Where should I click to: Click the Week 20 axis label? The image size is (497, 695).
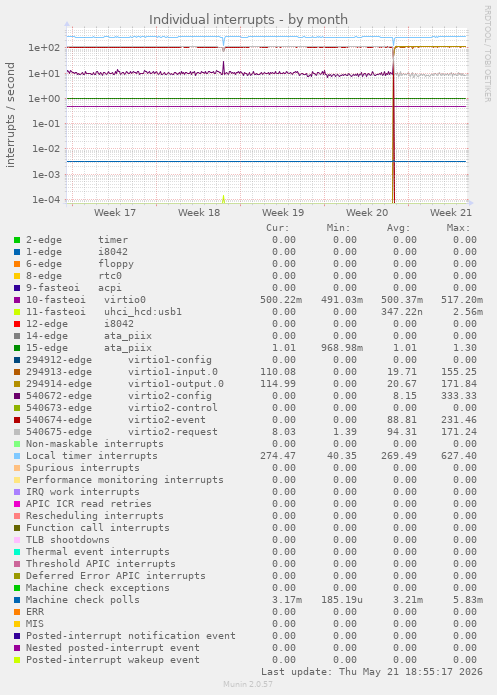click(x=367, y=213)
